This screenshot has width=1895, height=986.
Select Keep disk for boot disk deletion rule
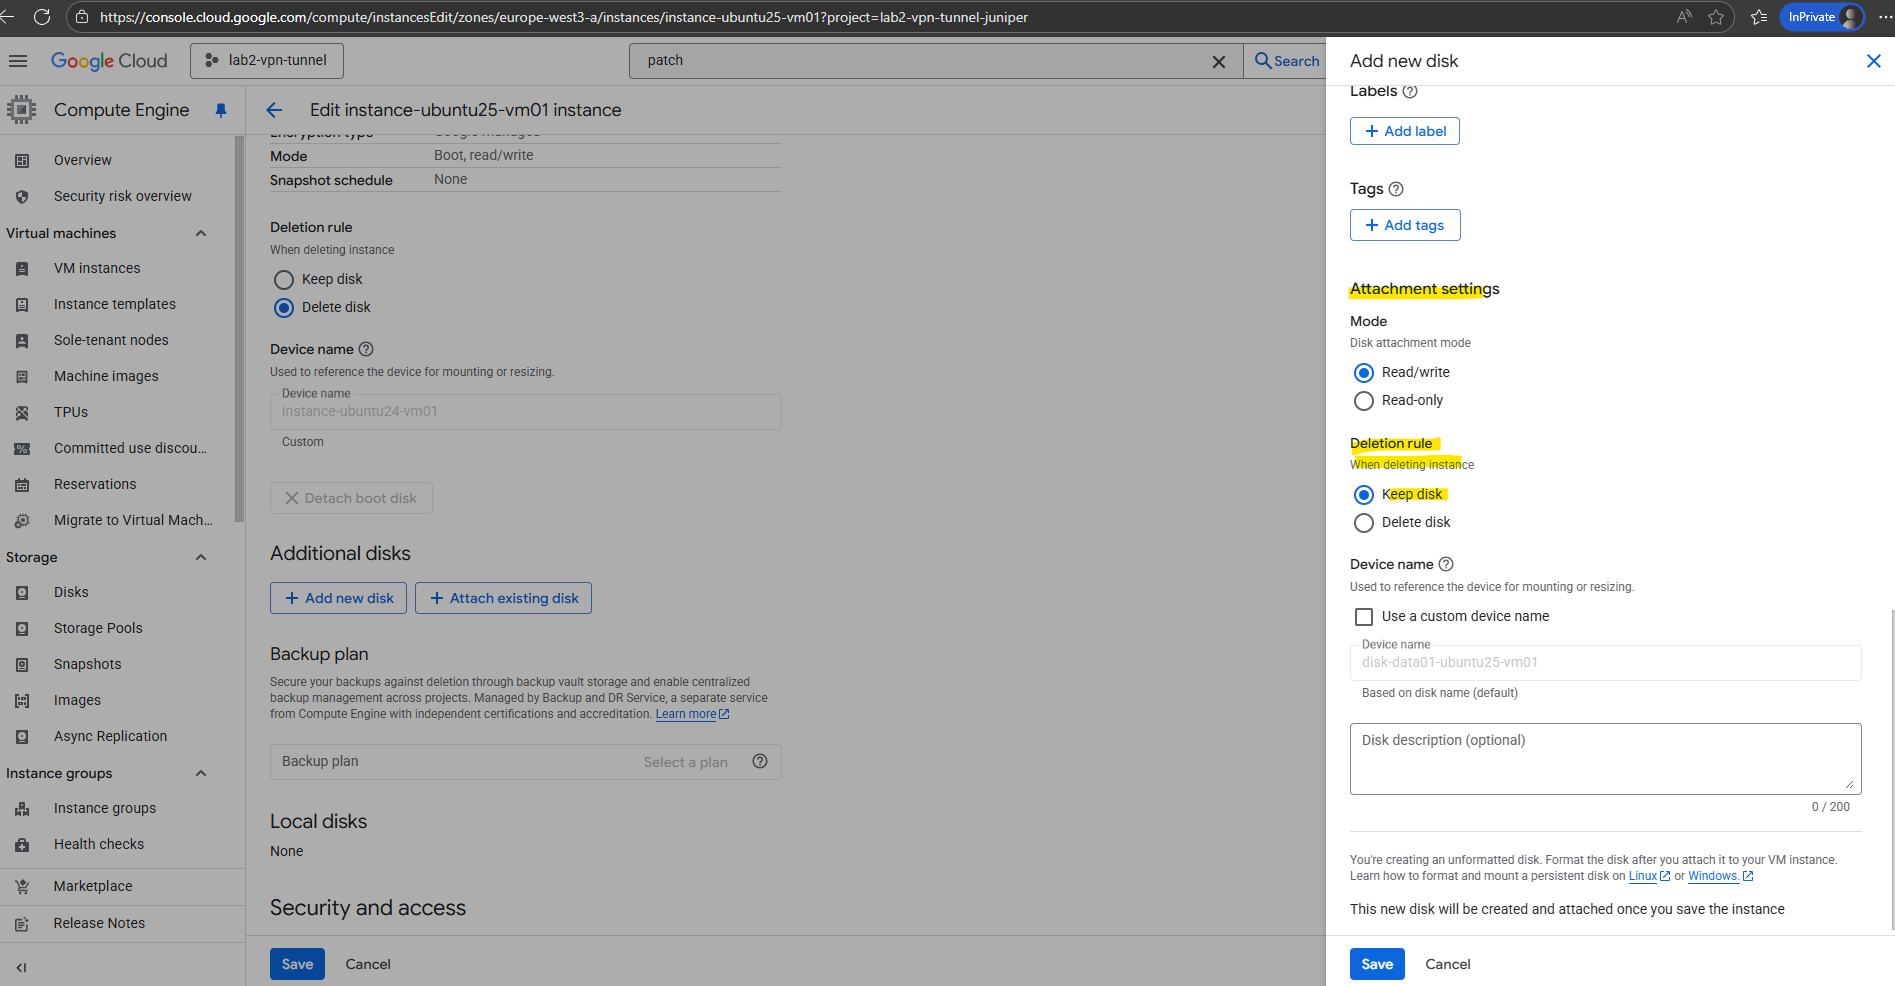[x=284, y=279]
